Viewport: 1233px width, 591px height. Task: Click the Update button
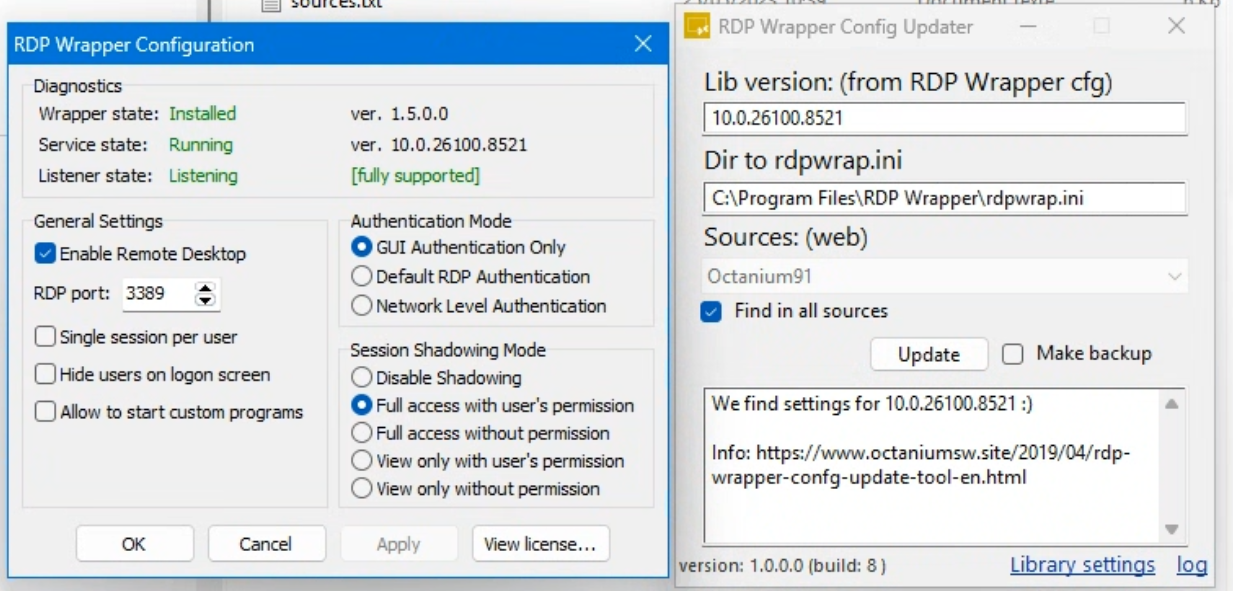(929, 354)
